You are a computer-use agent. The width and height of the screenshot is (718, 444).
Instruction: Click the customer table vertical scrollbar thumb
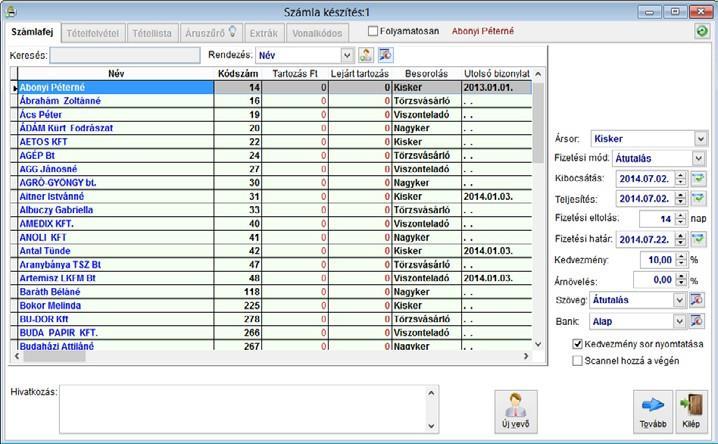point(538,123)
